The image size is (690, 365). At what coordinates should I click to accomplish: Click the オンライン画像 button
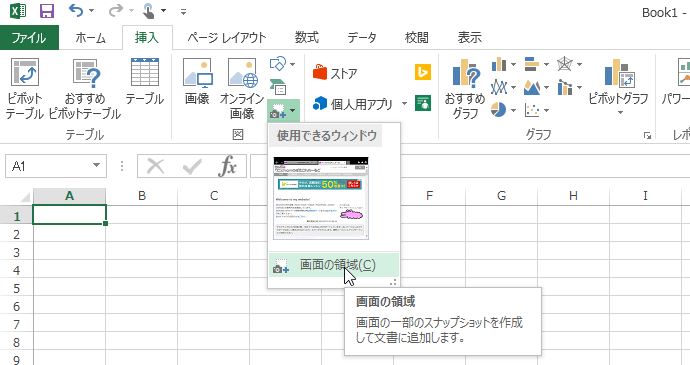242,88
